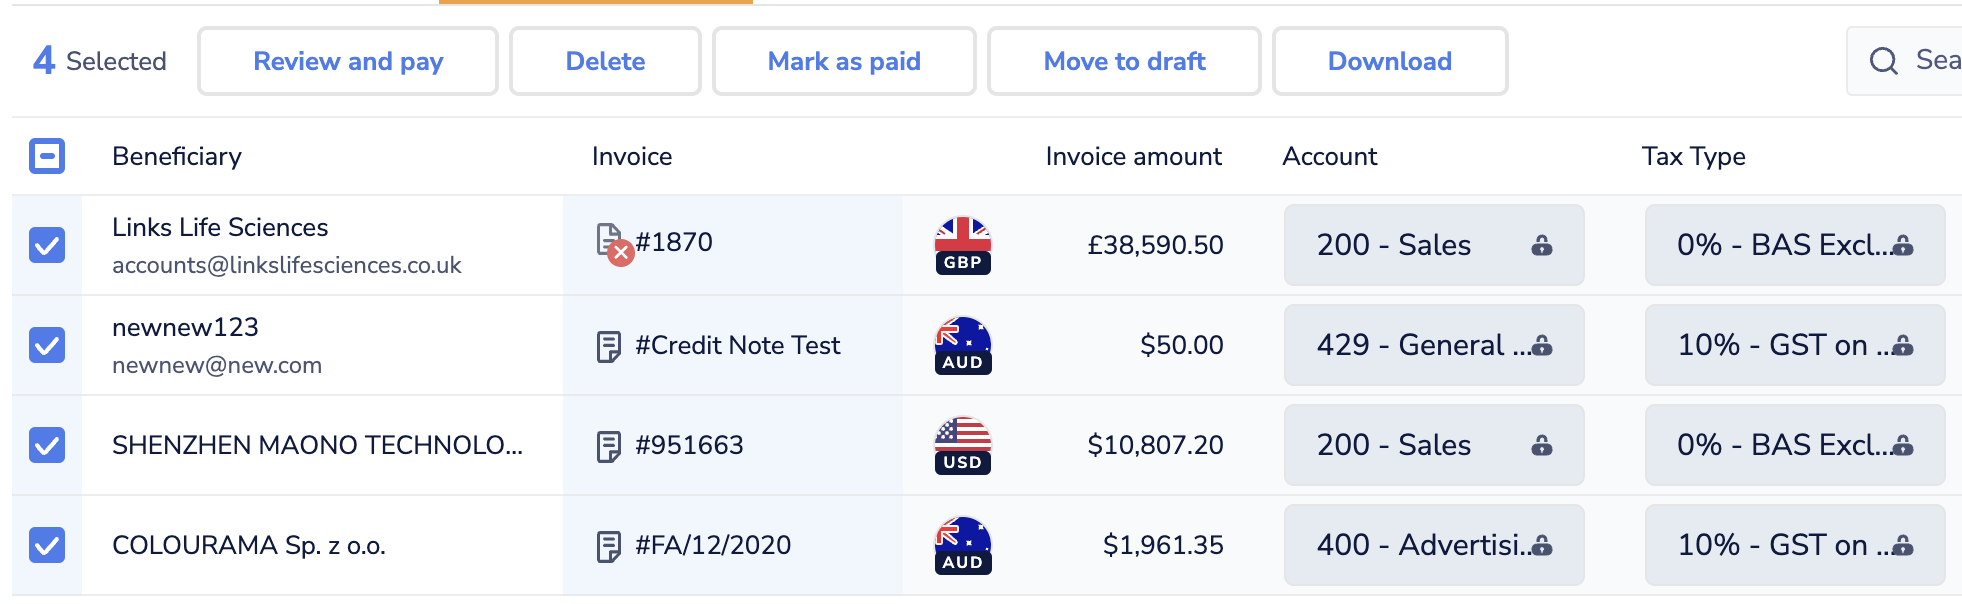
Task: Open the 429 - General account dropdown
Action: pyautogui.click(x=1433, y=345)
